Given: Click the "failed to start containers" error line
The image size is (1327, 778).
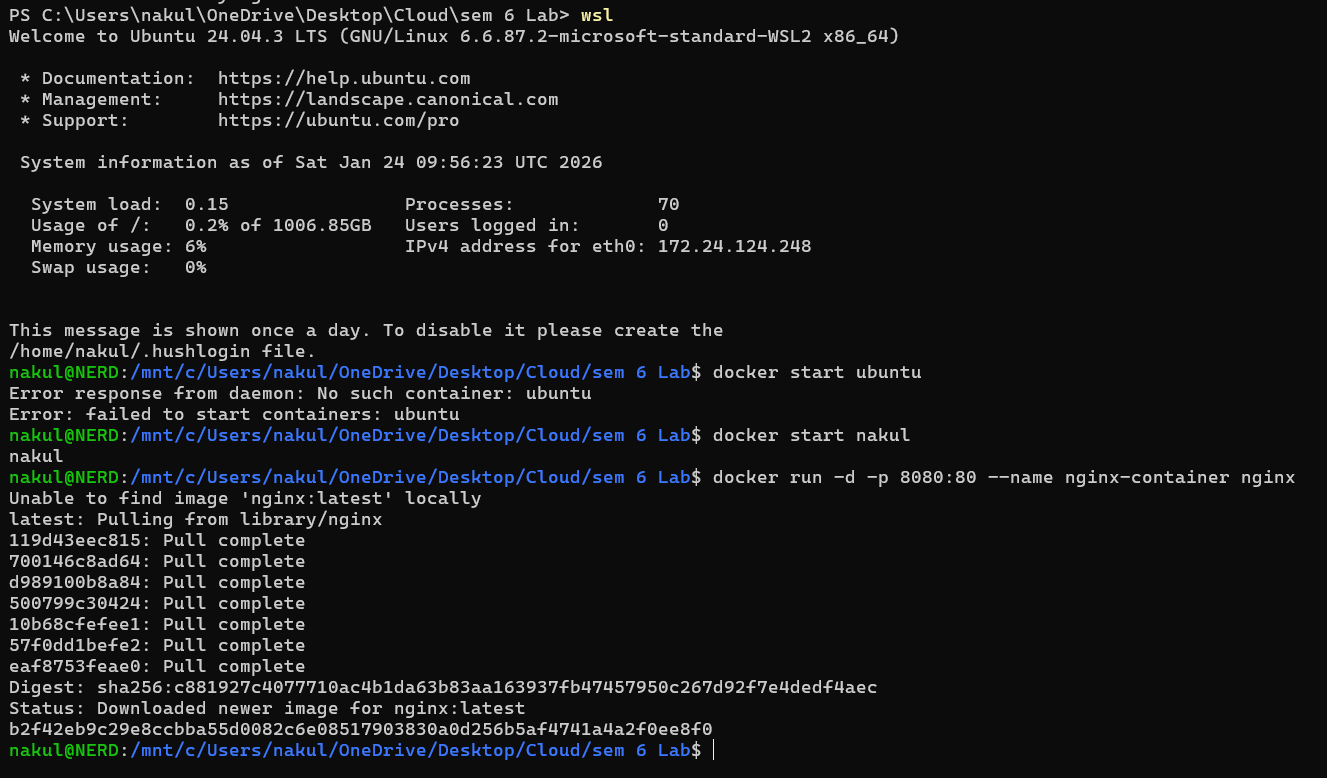Looking at the screenshot, I should pyautogui.click(x=234, y=414).
